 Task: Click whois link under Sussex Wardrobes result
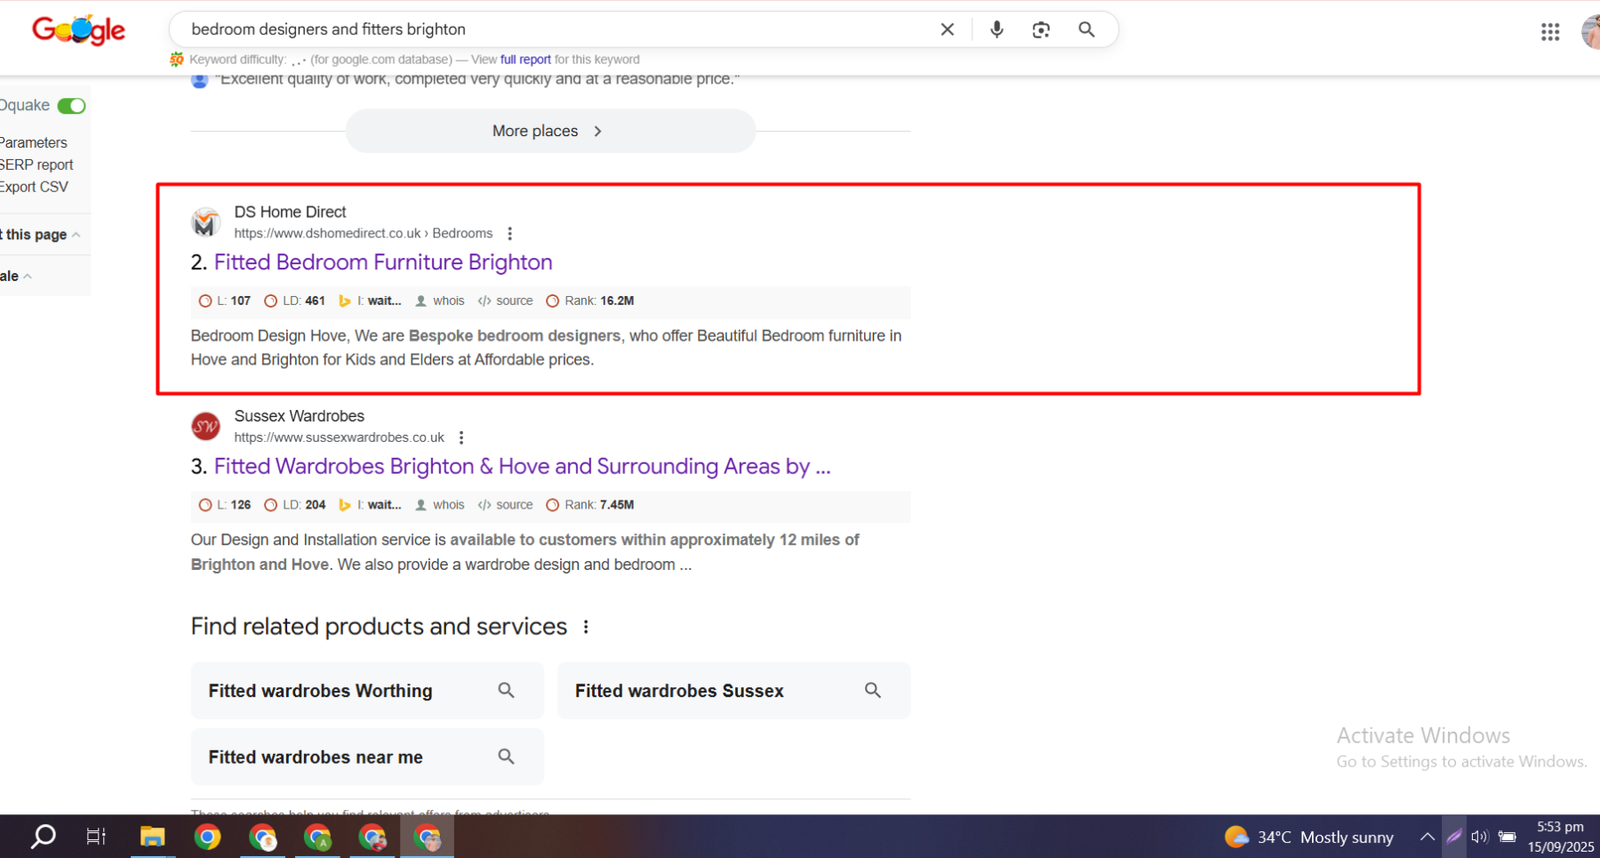[448, 505]
